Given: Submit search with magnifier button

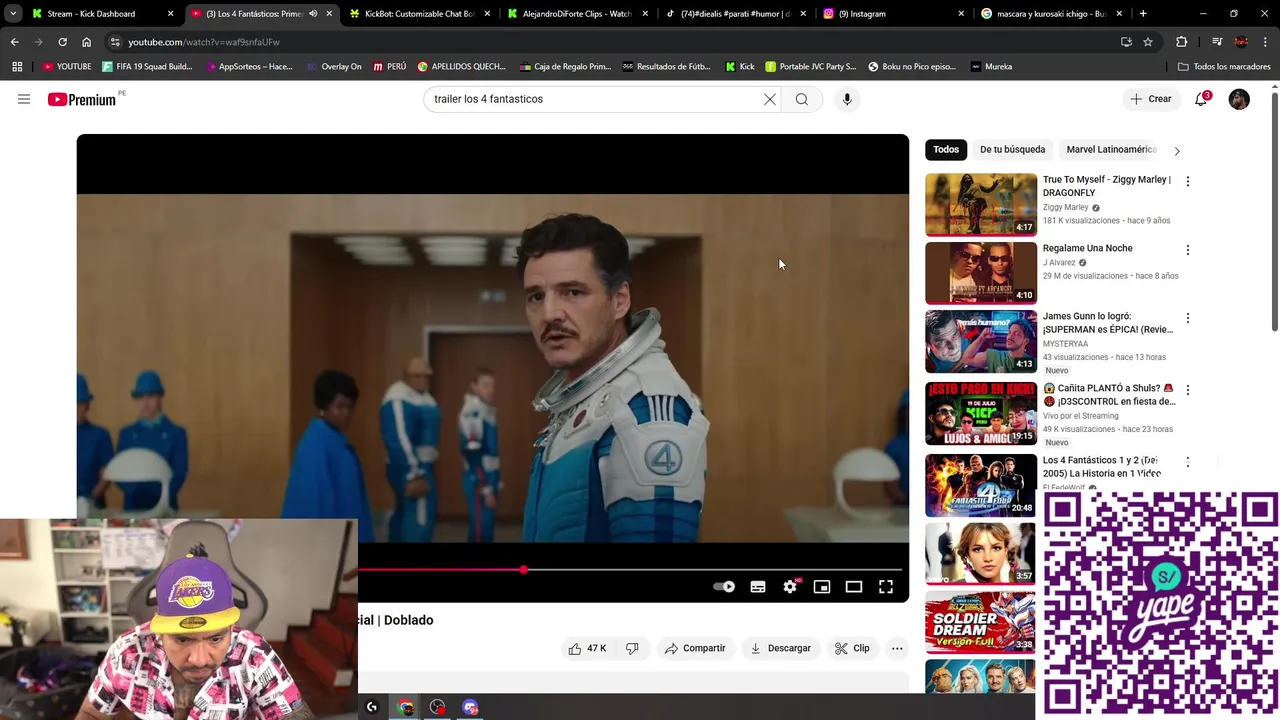Looking at the screenshot, I should pyautogui.click(x=802, y=99).
